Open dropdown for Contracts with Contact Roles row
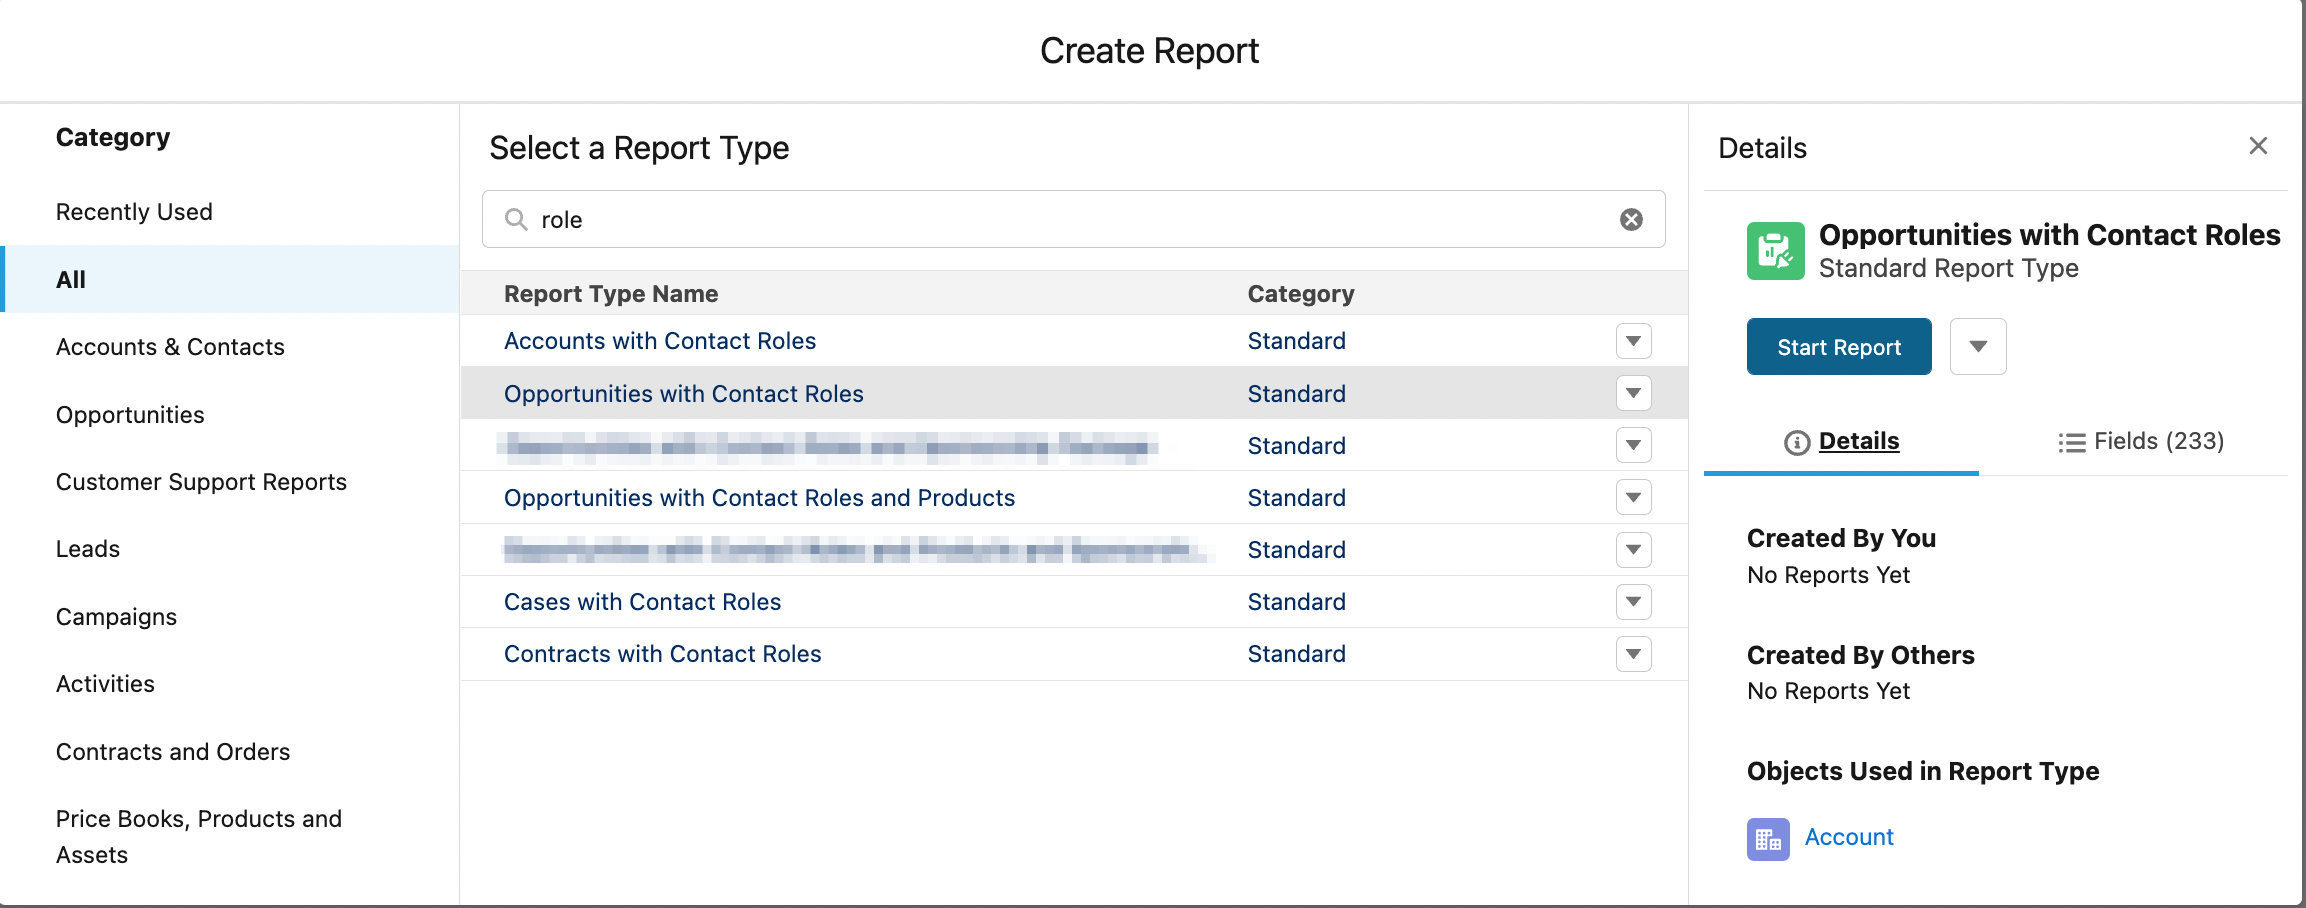2306x908 pixels. click(1633, 654)
